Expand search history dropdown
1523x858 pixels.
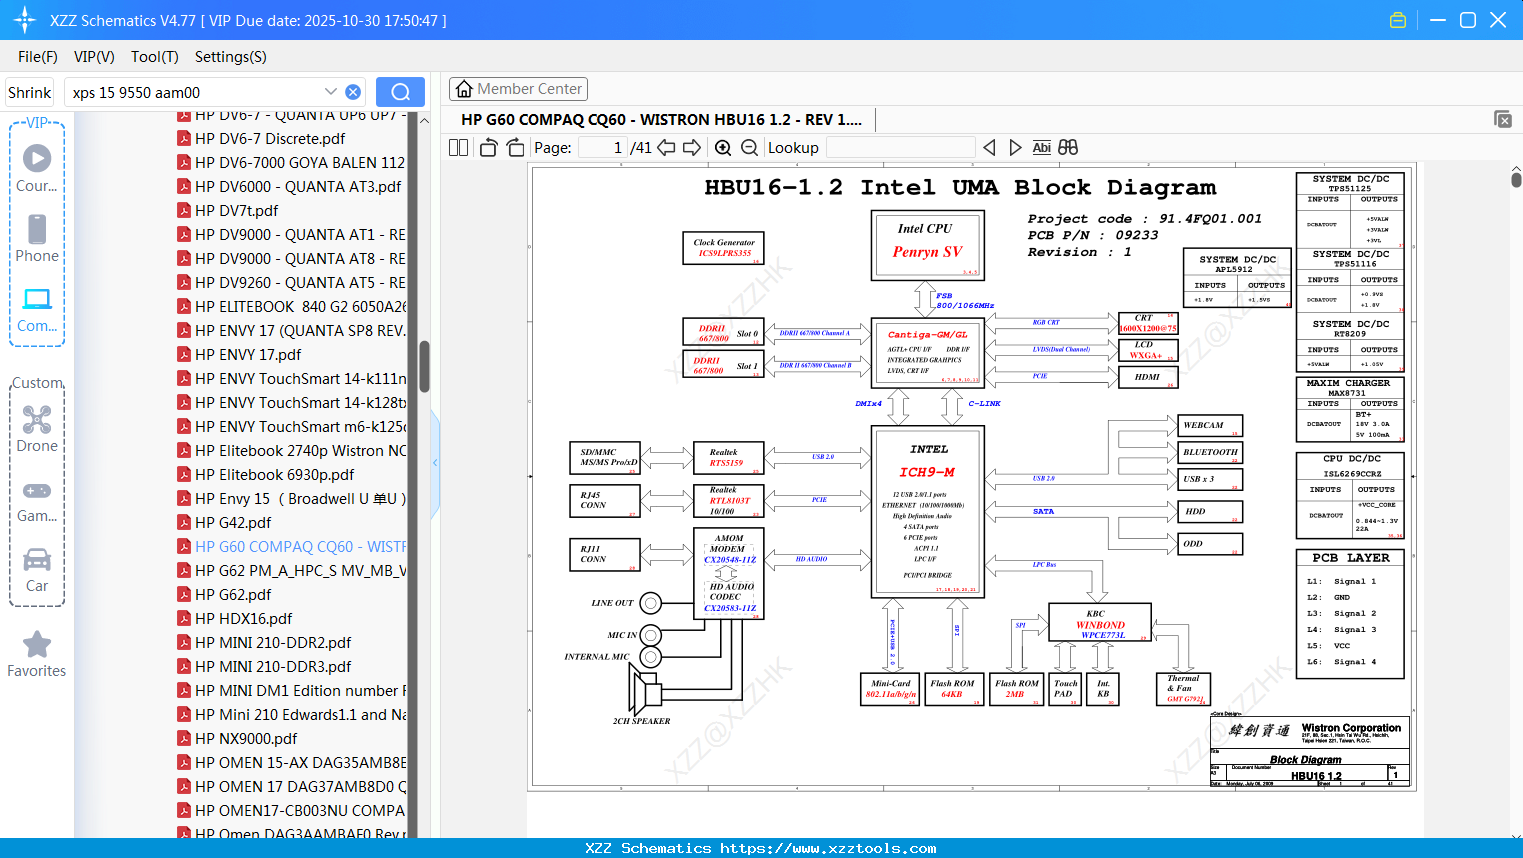coord(331,91)
